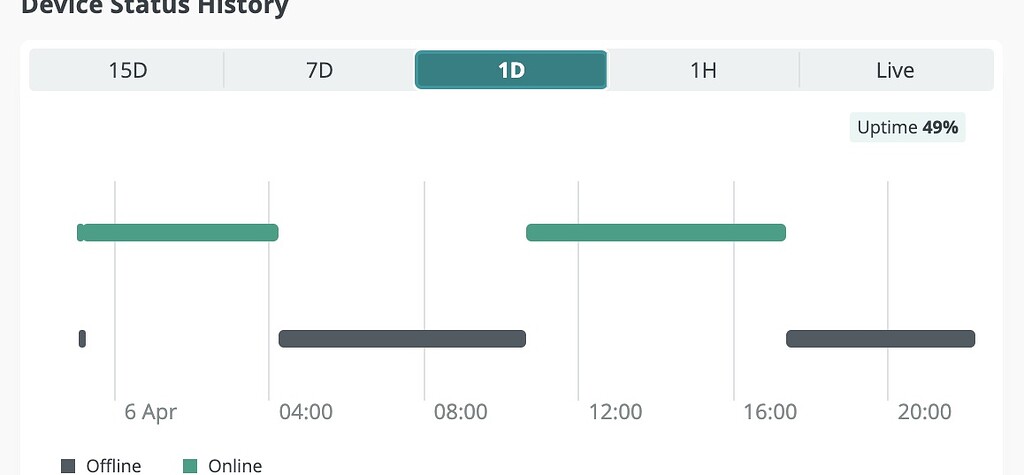The height and width of the screenshot is (475, 1024).
Task: Click the 08:00 time axis label
Action: tap(460, 412)
